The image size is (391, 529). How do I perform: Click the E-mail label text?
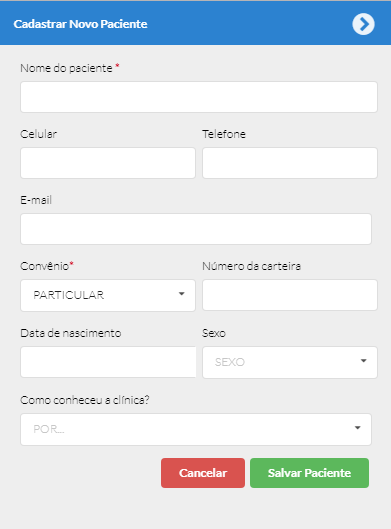coord(36,200)
